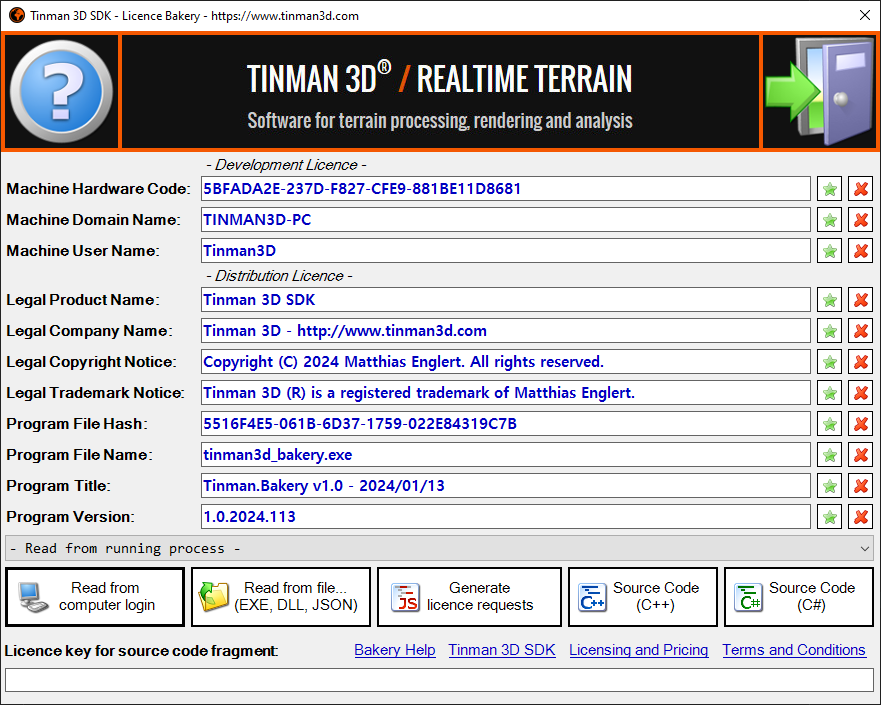
Task: Click the 'Program File Hash:' label
Action: [x=77, y=424]
